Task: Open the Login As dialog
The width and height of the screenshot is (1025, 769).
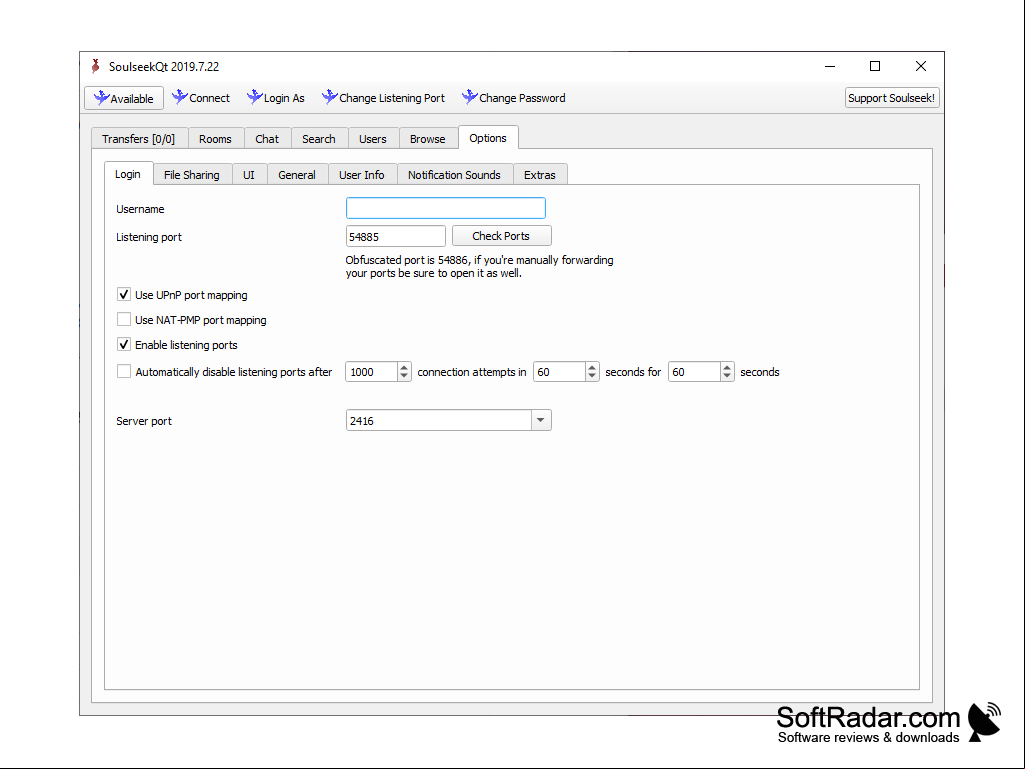Action: 276,98
